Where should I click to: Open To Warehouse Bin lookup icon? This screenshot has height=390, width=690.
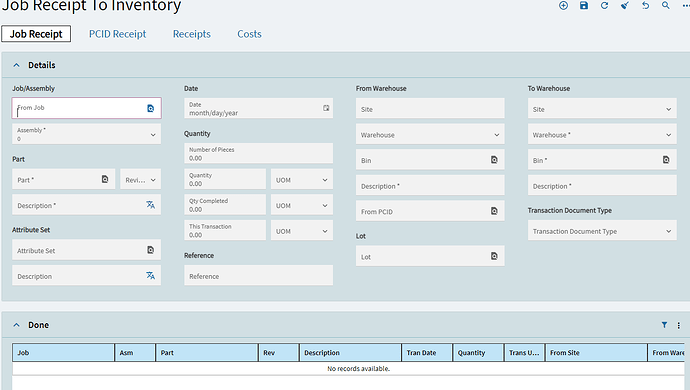[666, 160]
